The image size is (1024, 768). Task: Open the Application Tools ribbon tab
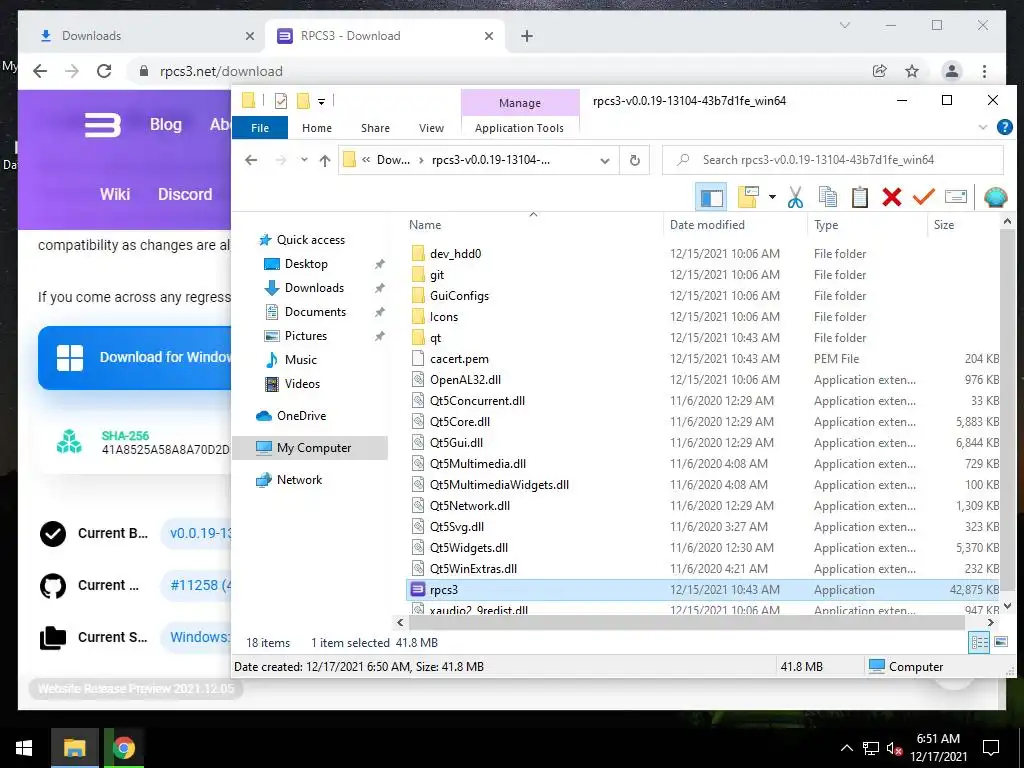[x=519, y=128]
